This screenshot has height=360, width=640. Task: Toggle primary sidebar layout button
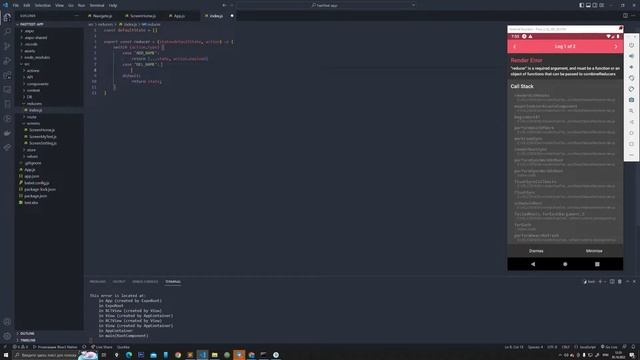coord(582,5)
